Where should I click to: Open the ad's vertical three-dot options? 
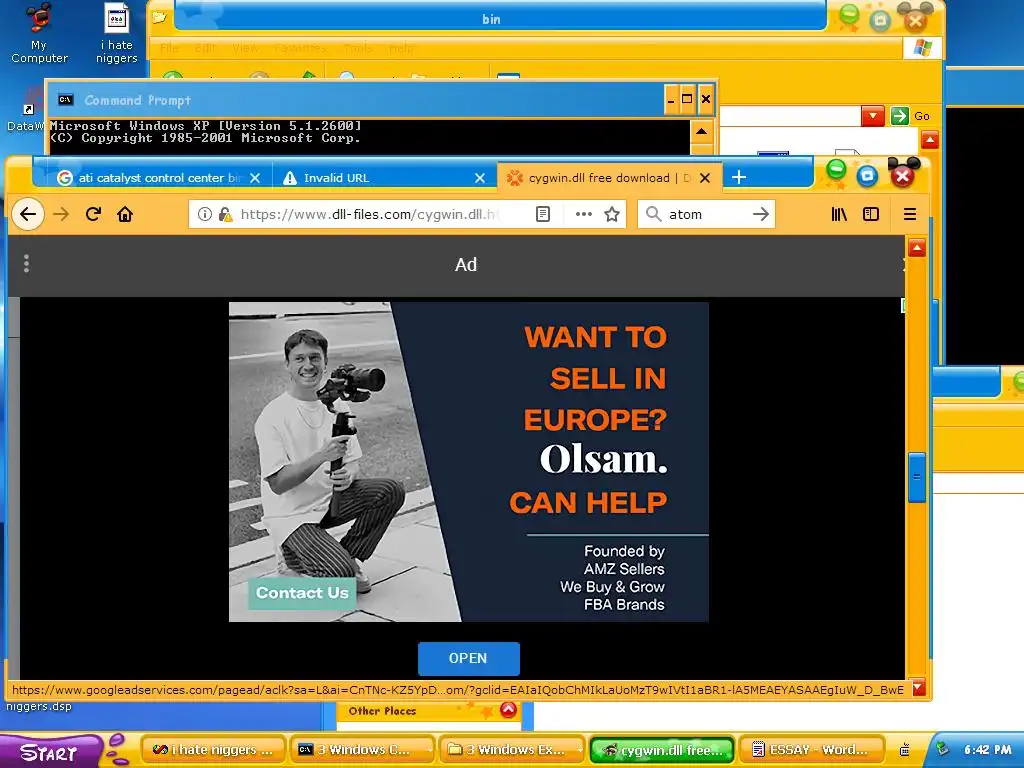(26, 264)
